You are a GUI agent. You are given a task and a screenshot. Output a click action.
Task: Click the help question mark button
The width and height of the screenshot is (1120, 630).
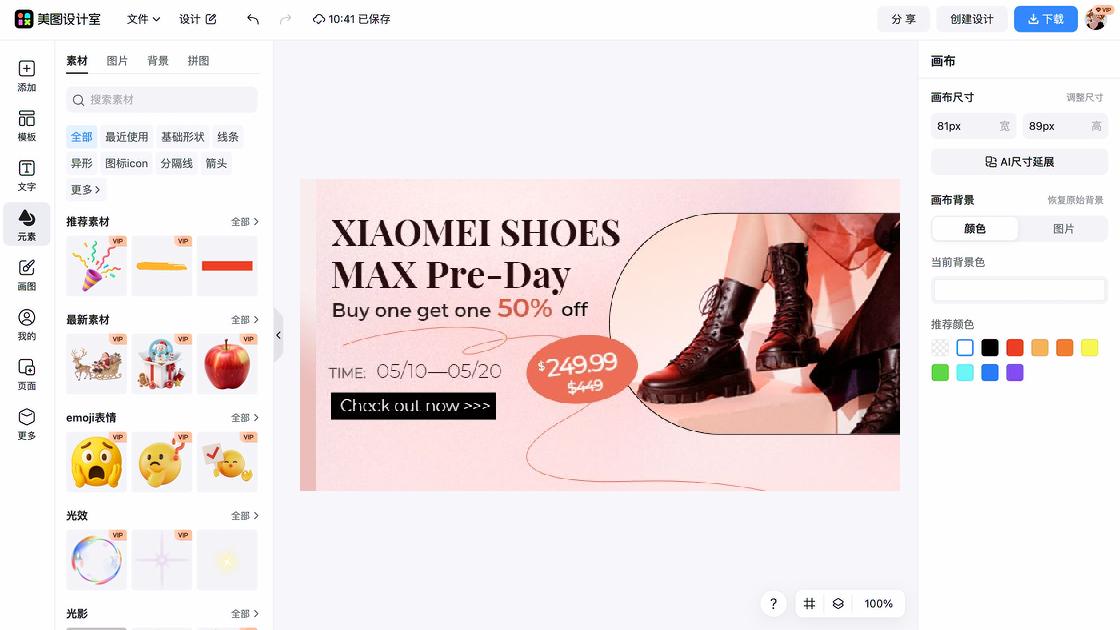coord(773,604)
